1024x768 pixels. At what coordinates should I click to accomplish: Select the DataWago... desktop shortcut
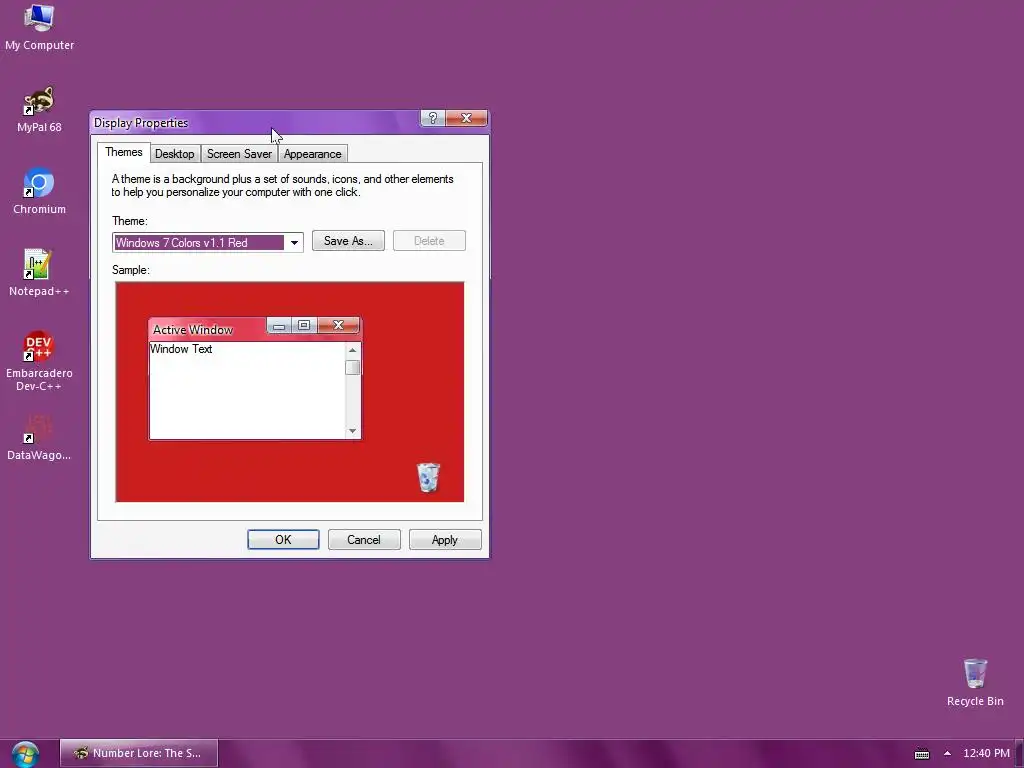[39, 438]
